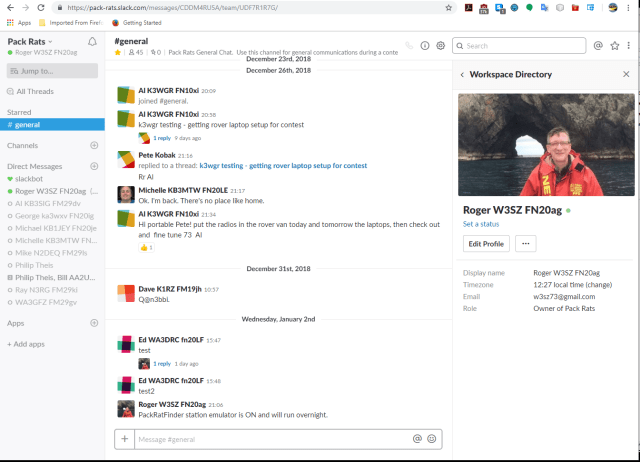Click the Jump to quick switcher

(x=52, y=71)
